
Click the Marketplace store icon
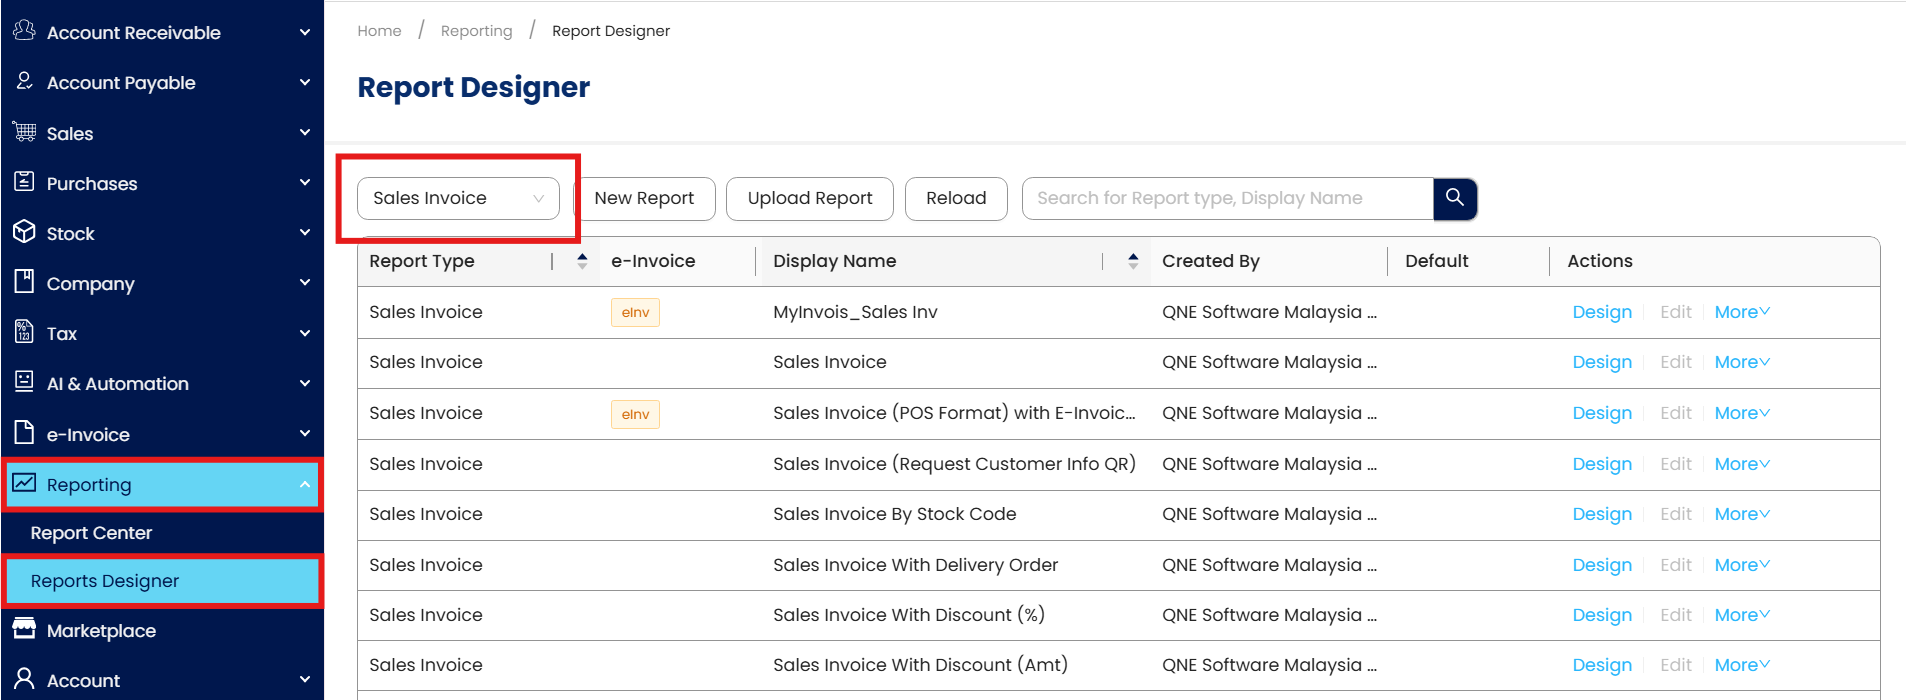24,629
